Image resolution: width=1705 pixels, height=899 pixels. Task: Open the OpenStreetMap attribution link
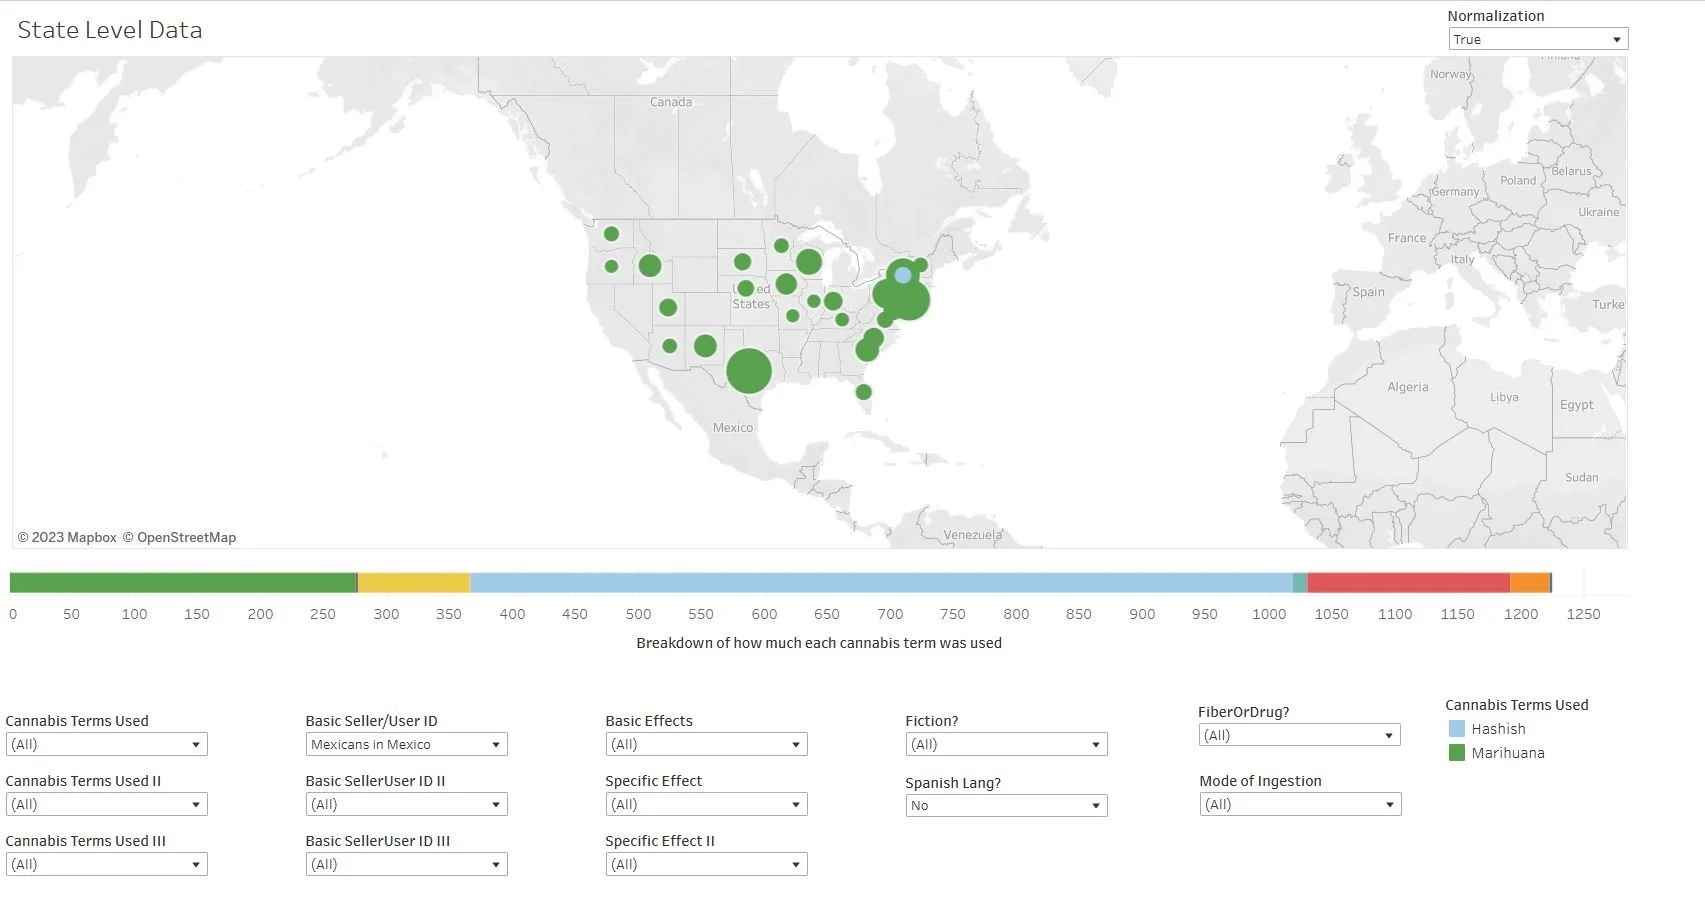pos(179,538)
